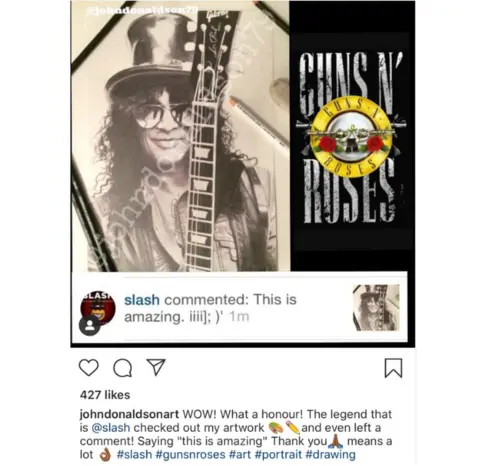The image size is (480, 466).
Task: Open the #art hashtag
Action: [x=240, y=454]
